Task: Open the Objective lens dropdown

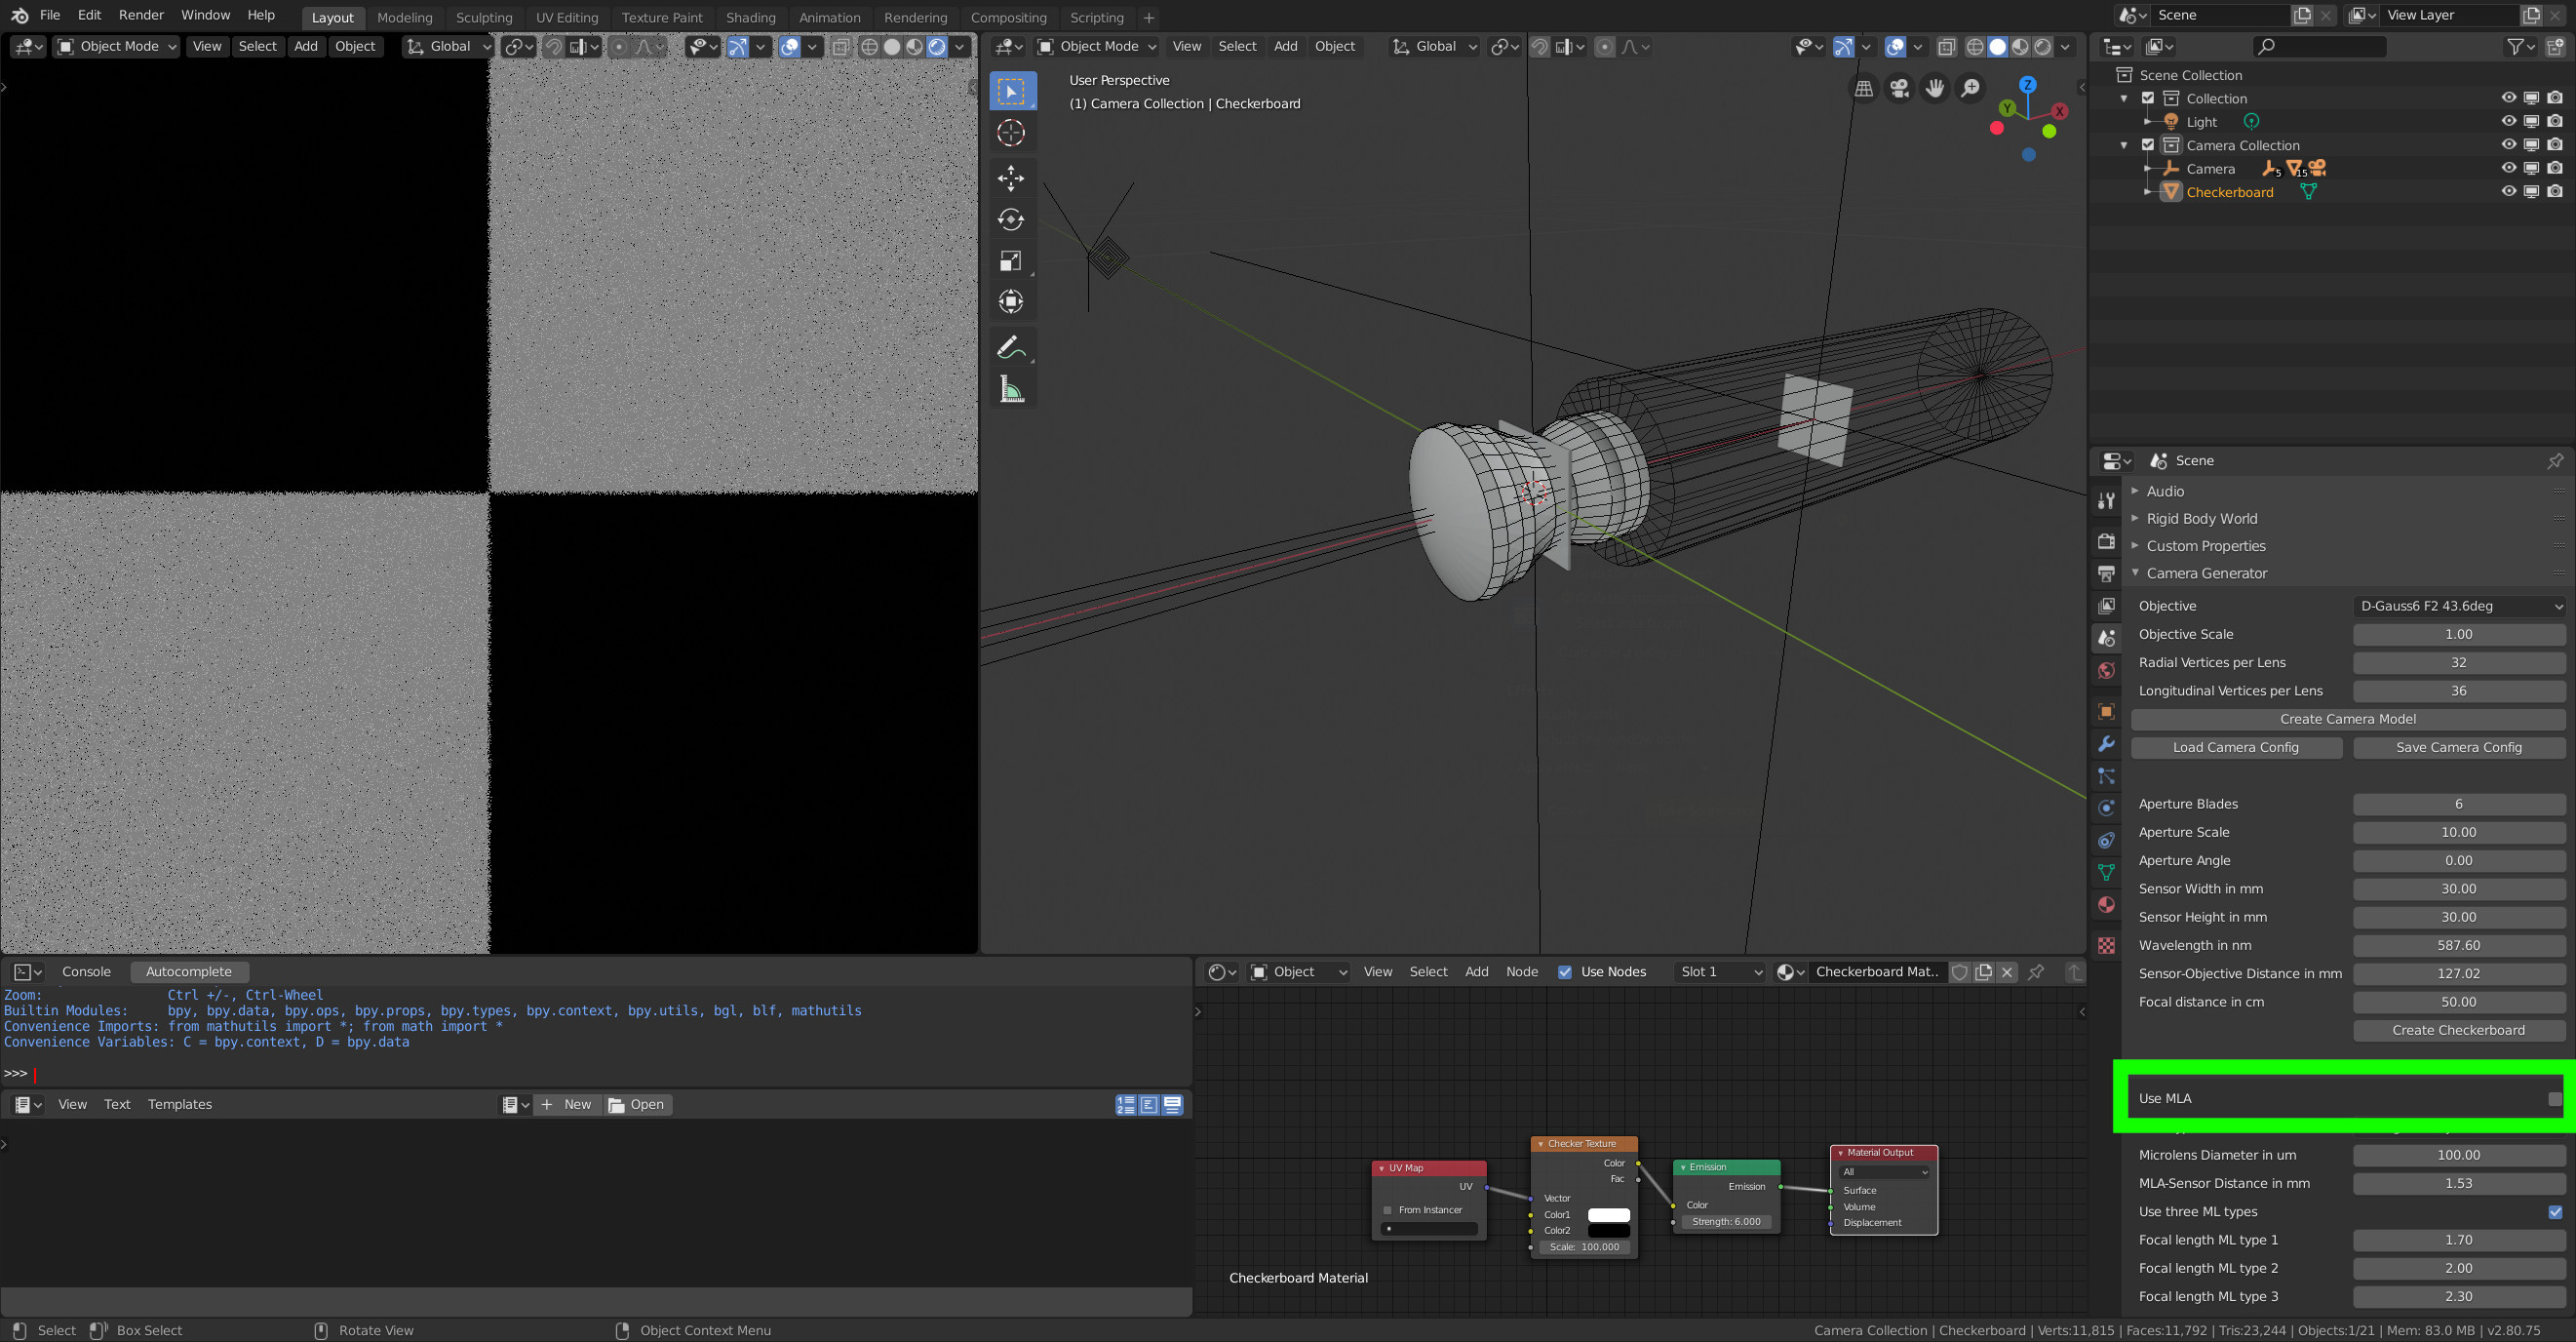Action: (x=2458, y=606)
